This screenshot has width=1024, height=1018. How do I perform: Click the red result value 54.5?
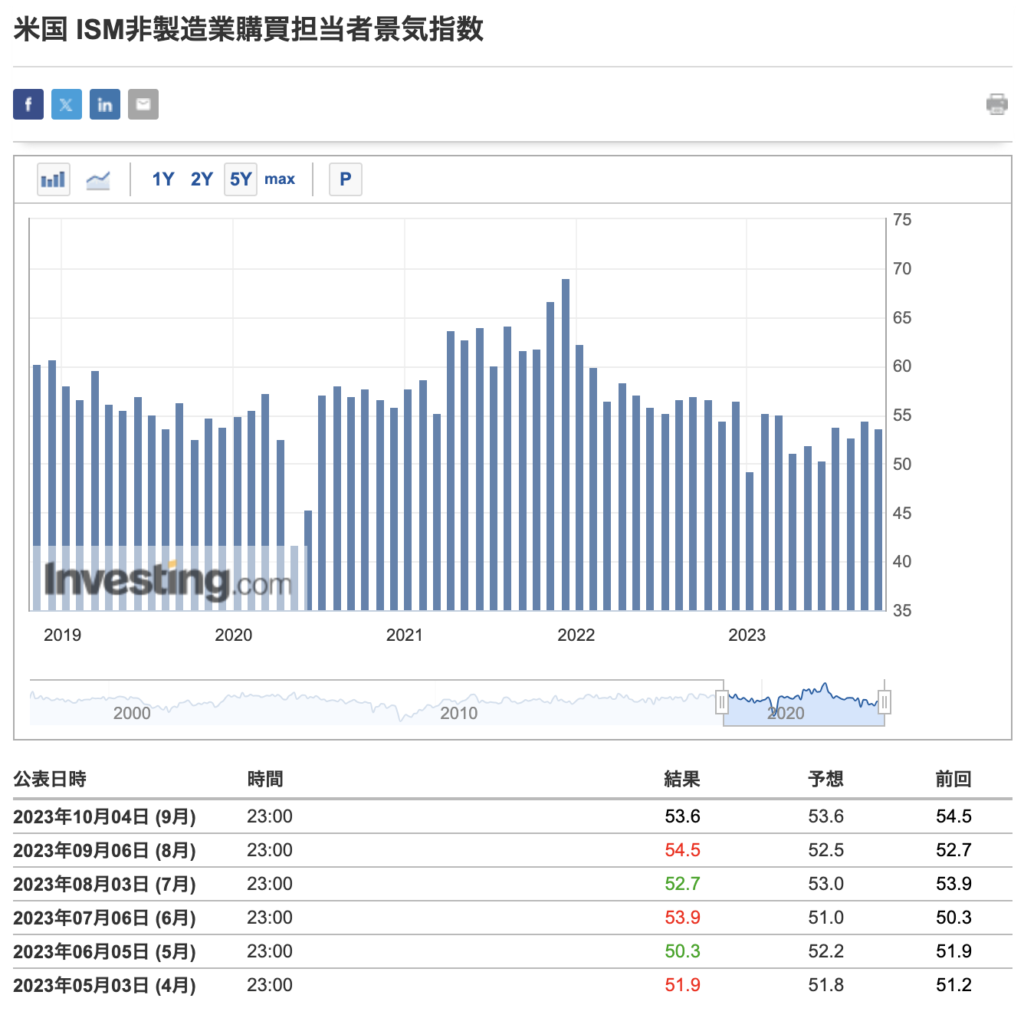(682, 850)
